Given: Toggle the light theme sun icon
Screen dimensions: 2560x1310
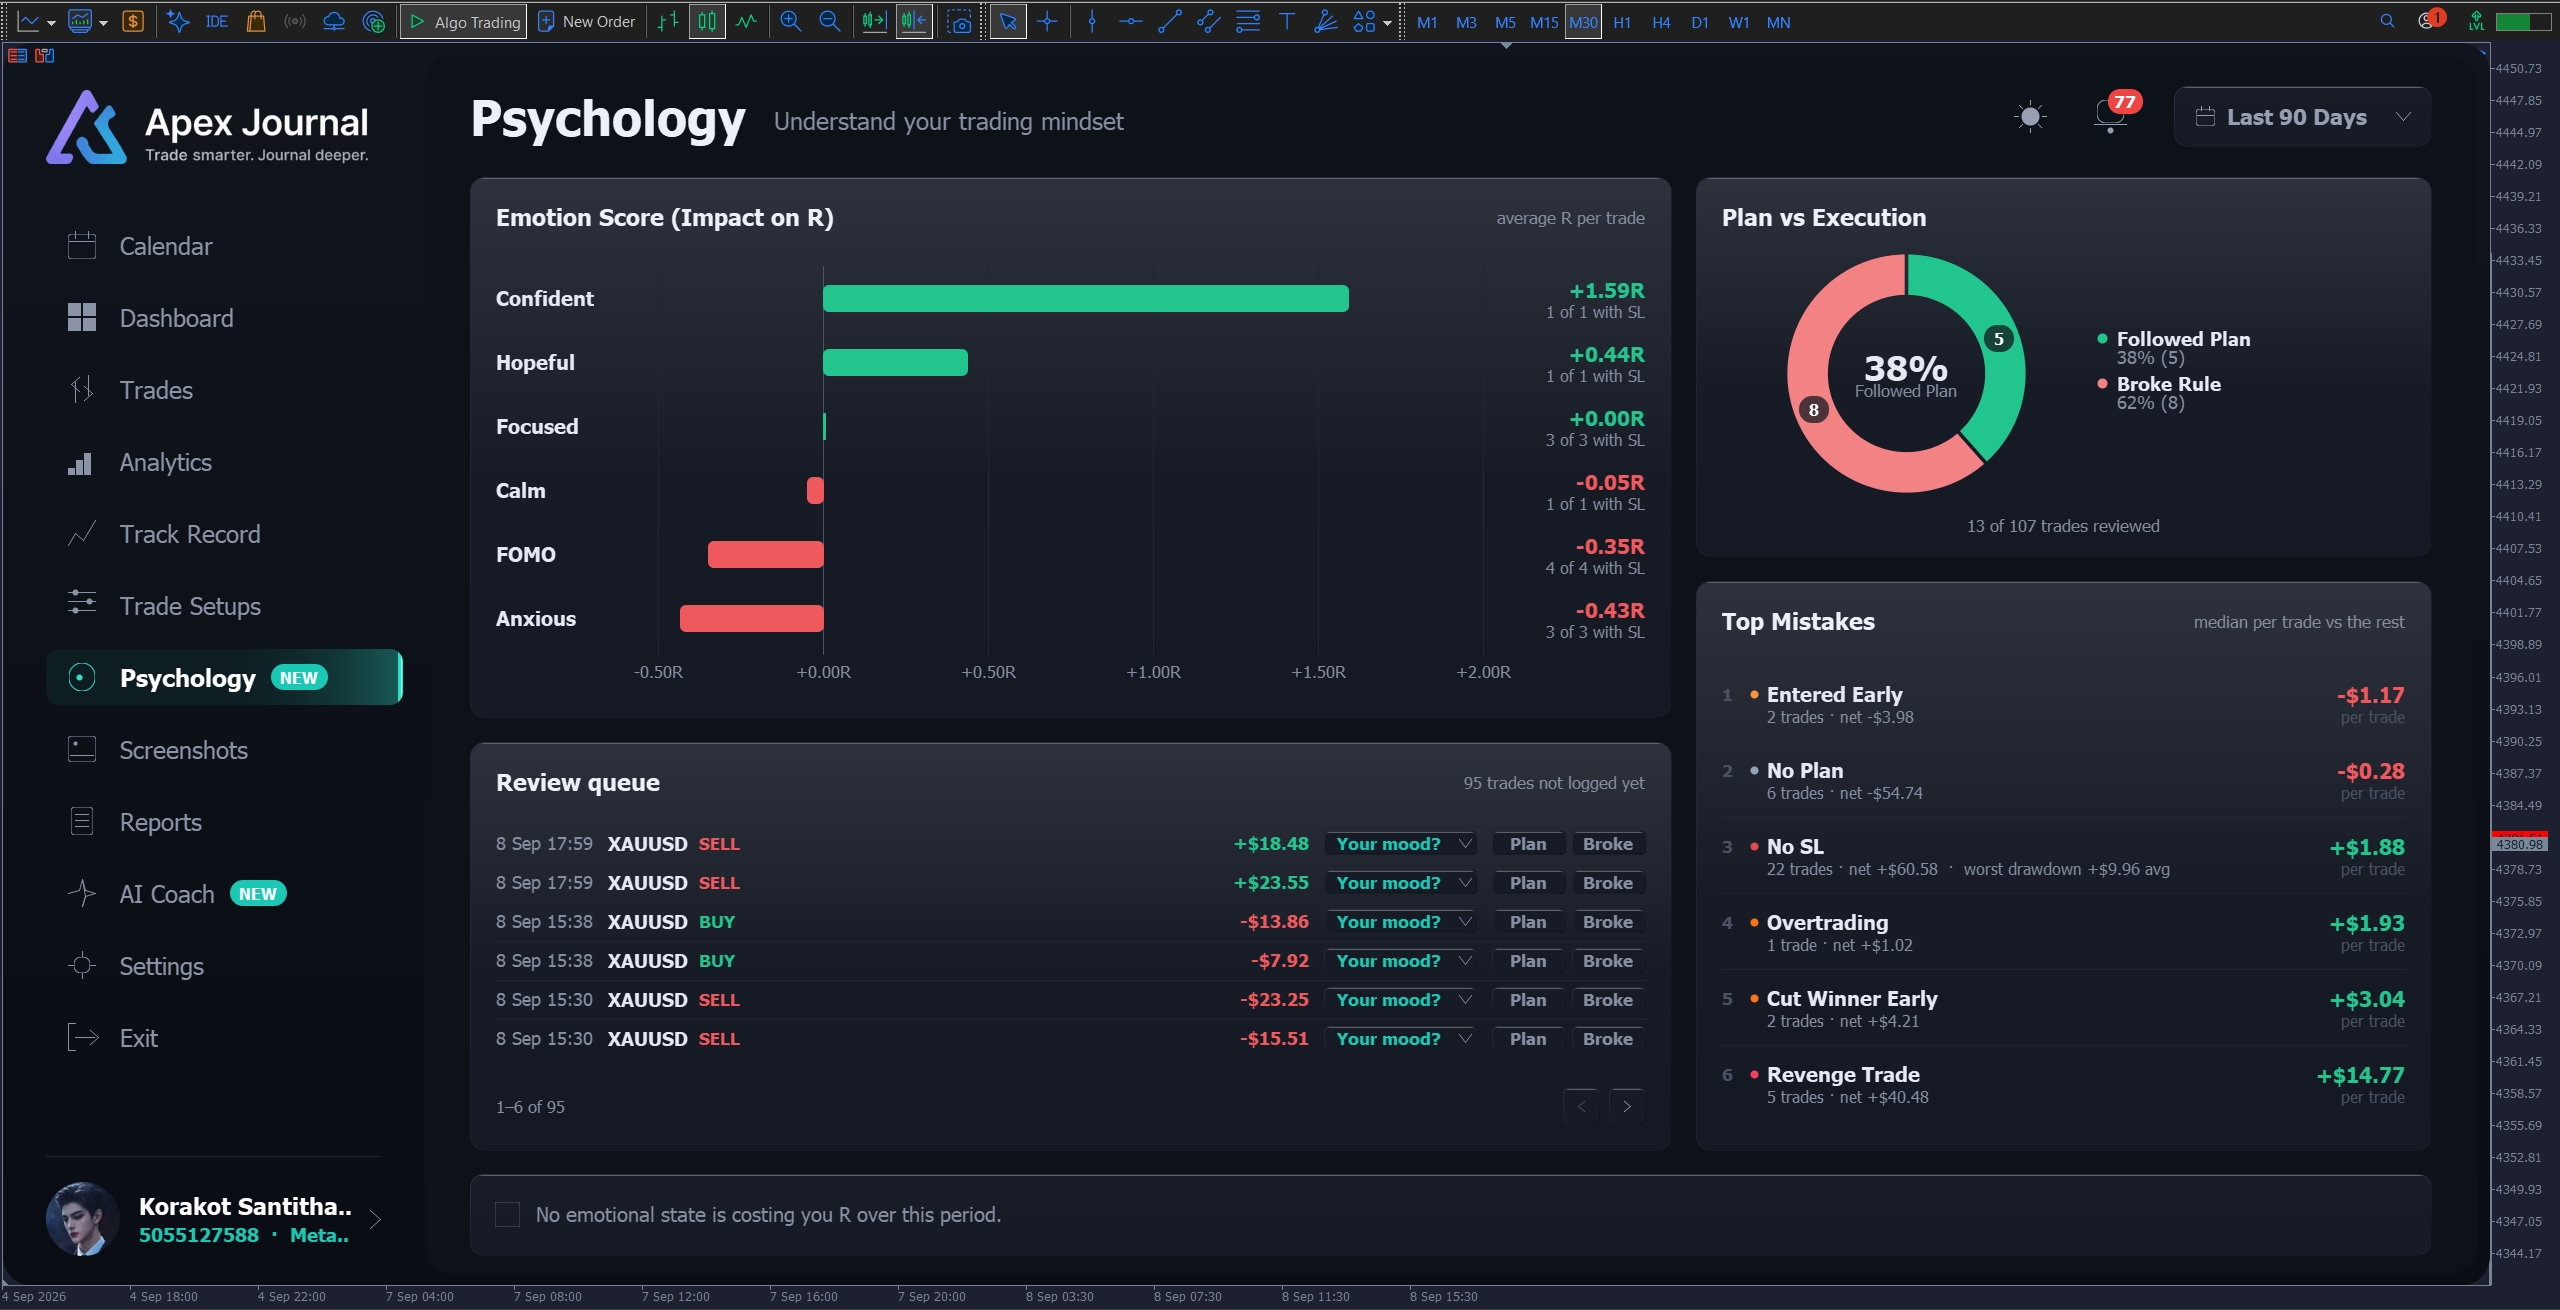Looking at the screenshot, I should click(2030, 118).
